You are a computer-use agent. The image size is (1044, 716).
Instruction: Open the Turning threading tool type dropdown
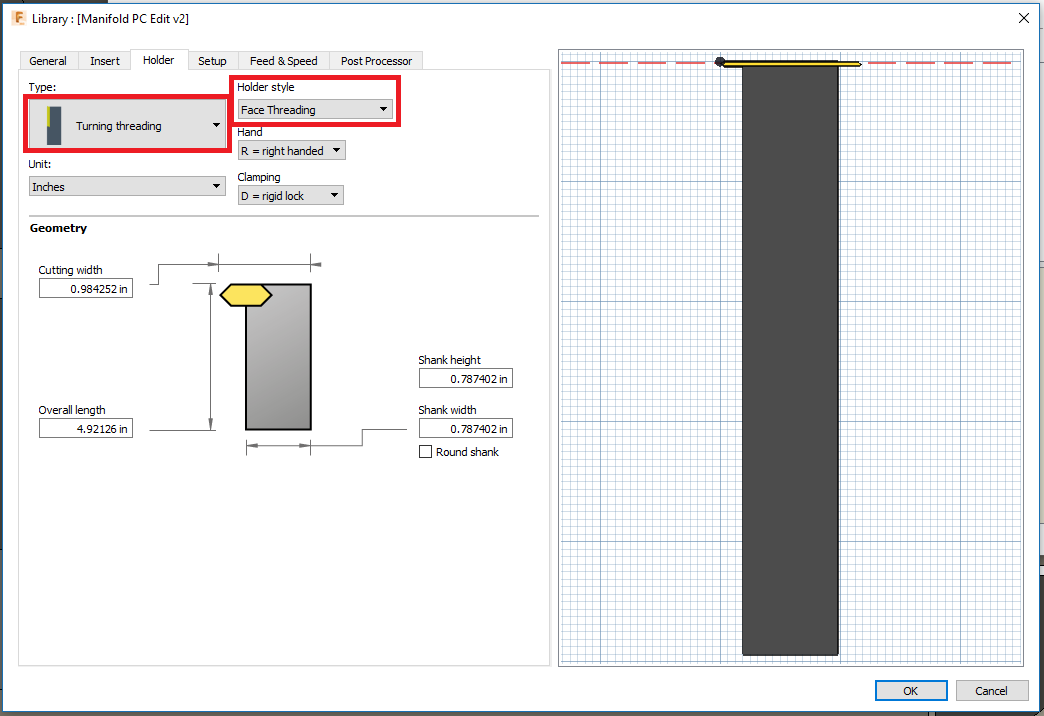(214, 125)
